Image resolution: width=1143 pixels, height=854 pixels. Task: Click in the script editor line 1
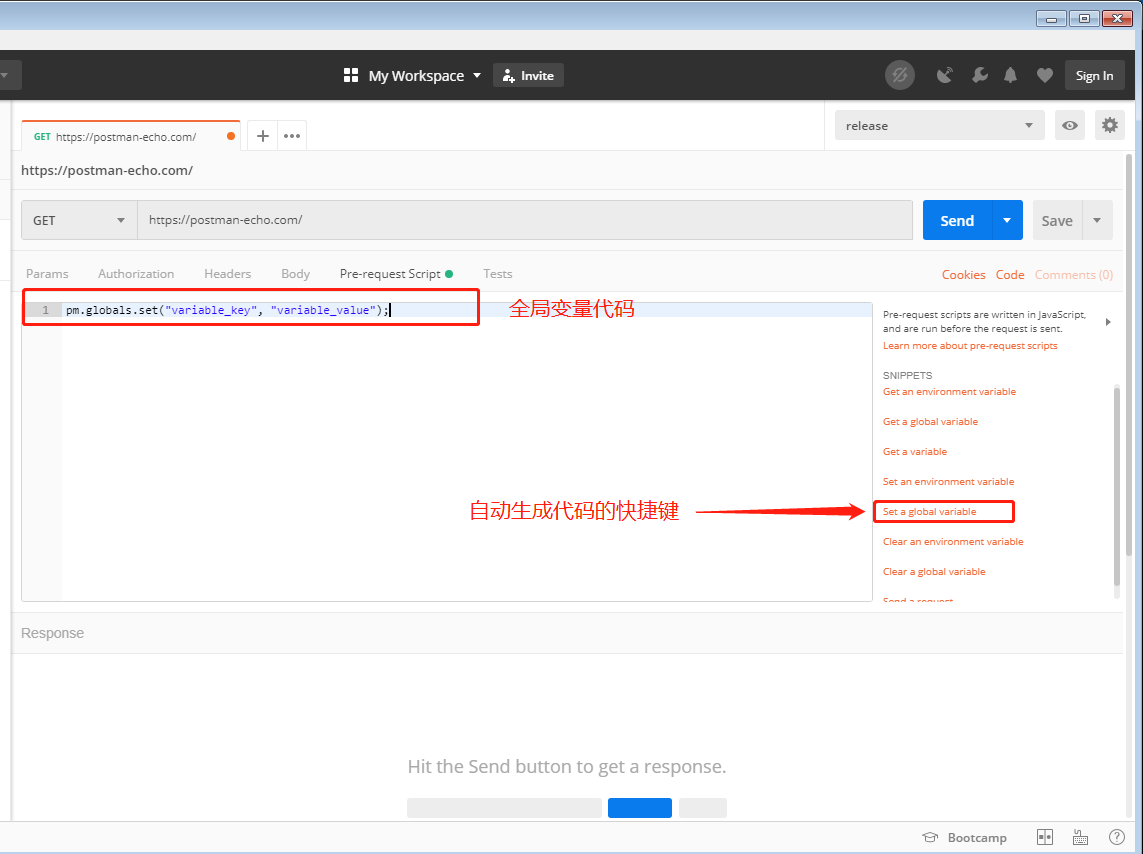pyautogui.click(x=467, y=310)
